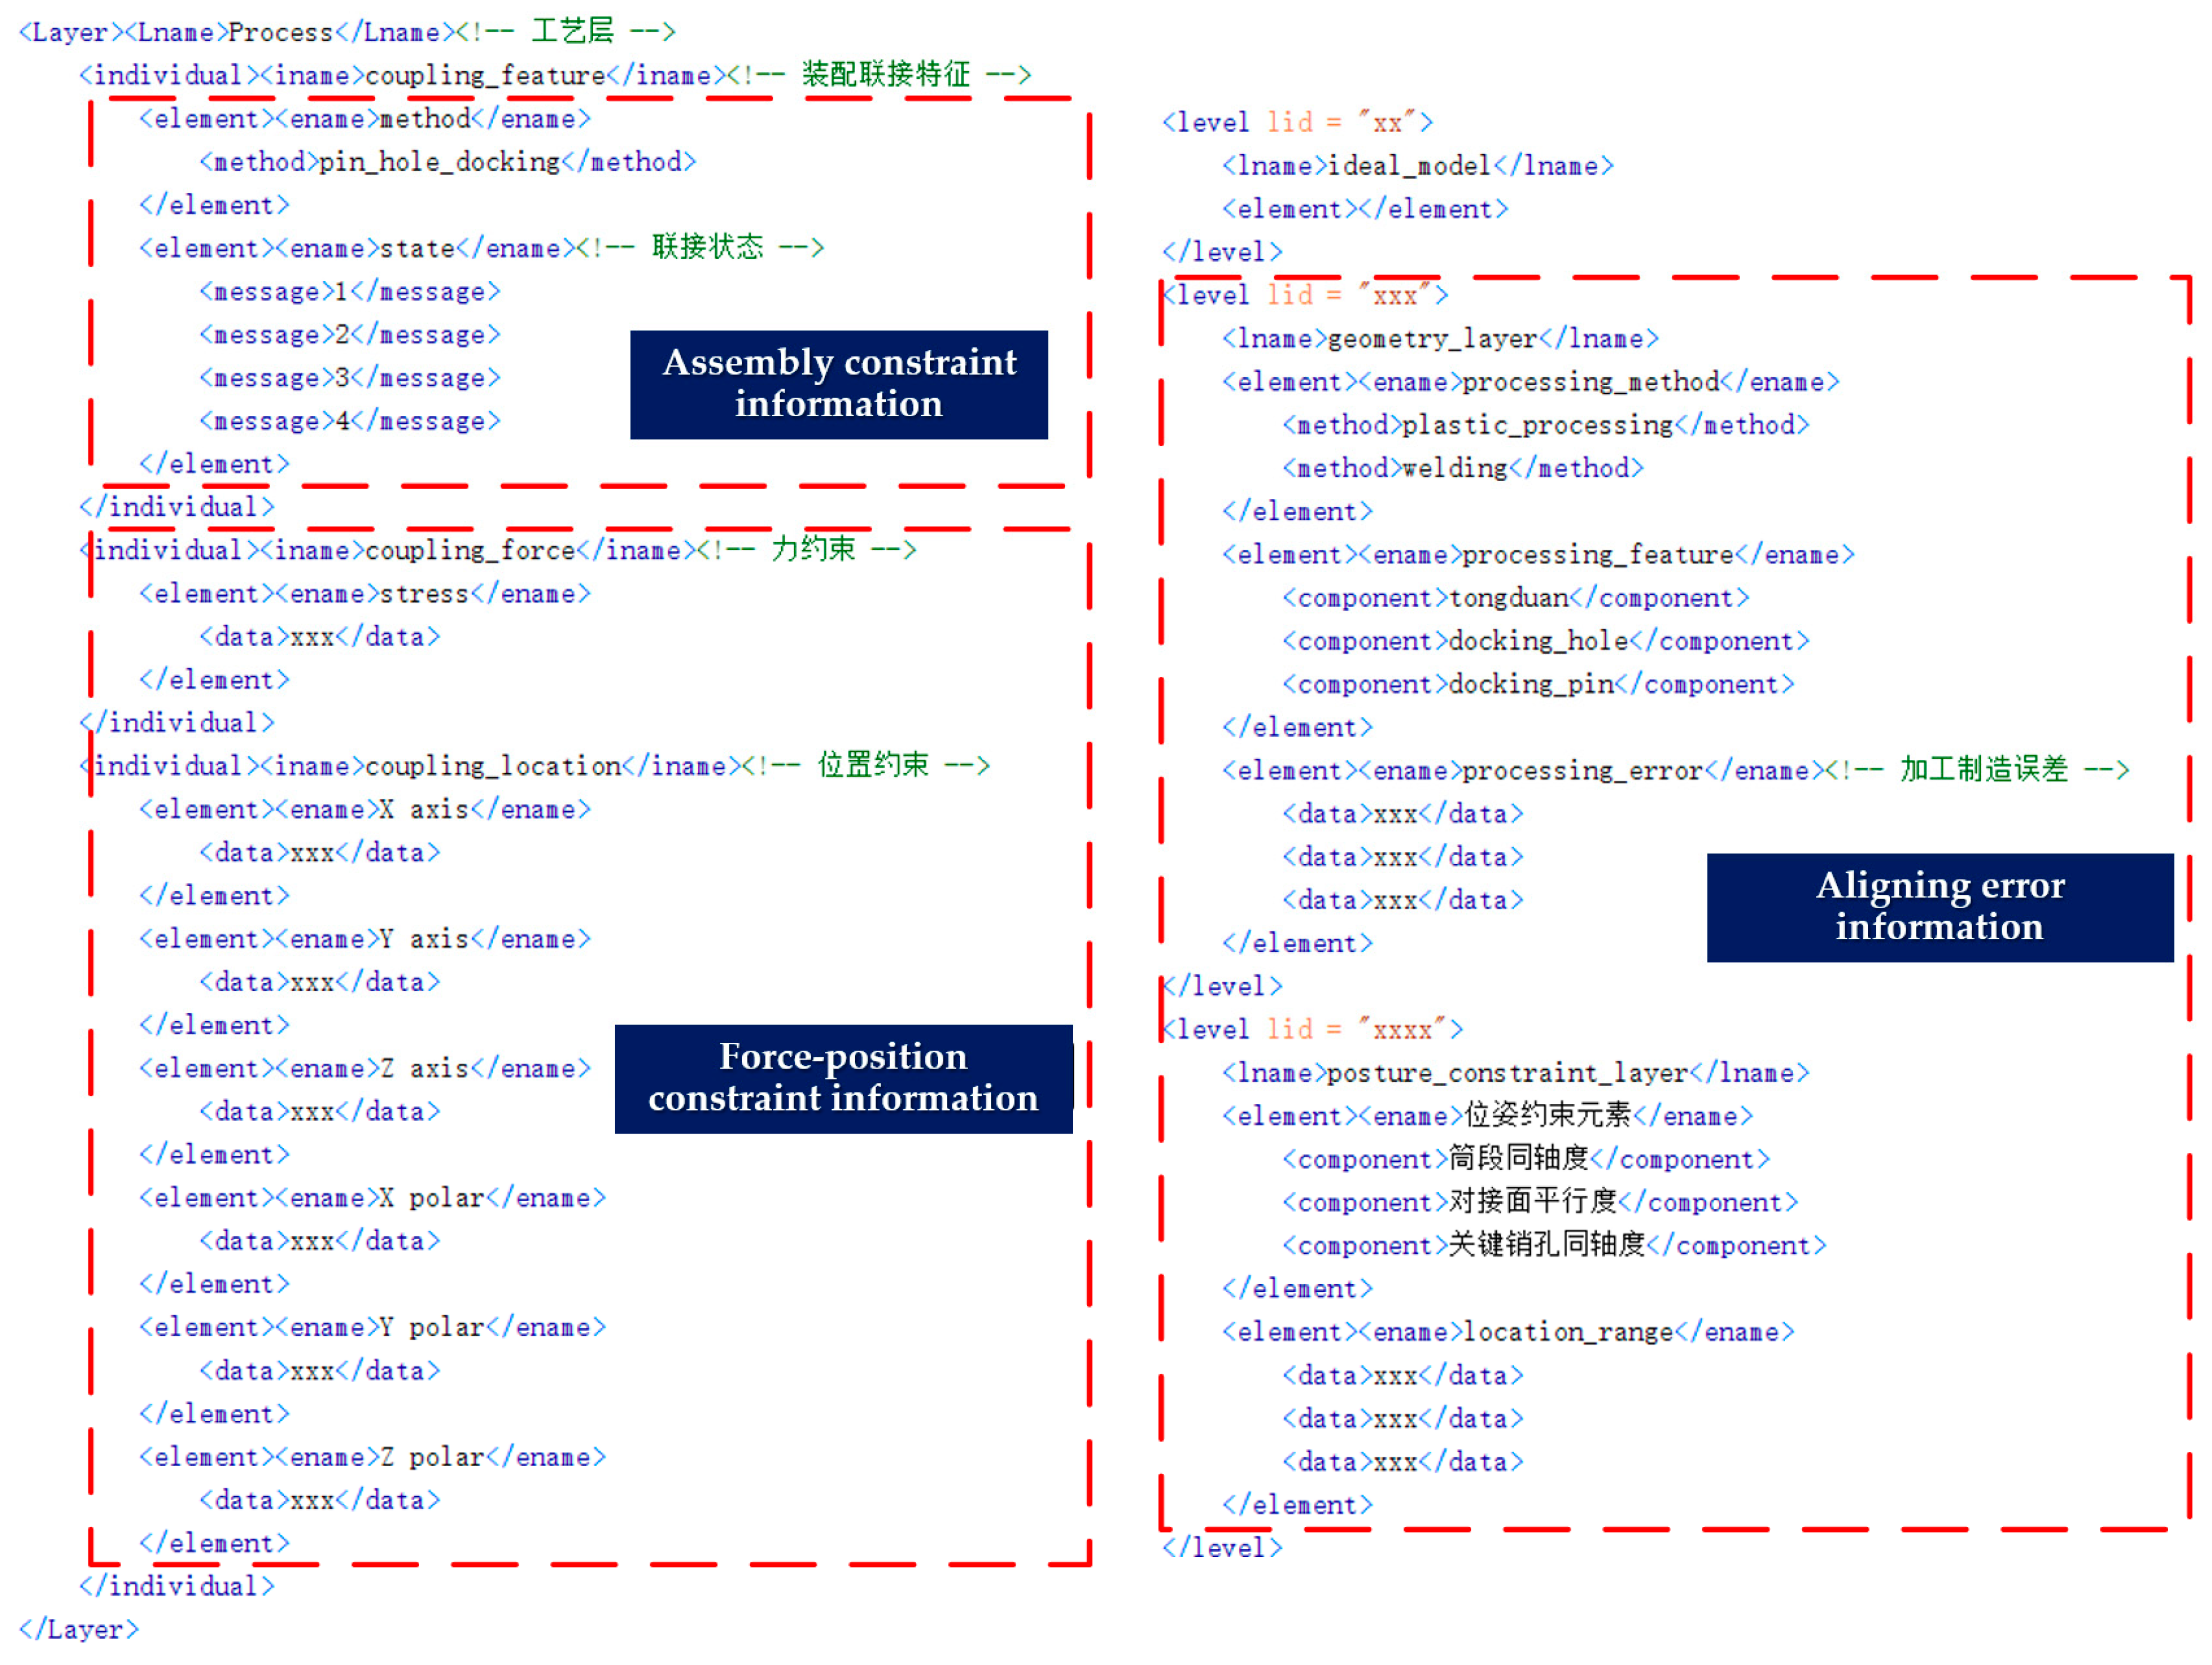This screenshot has height=1665, width=2212.
Task: Click the Process Lname at top
Action: [x=280, y=33]
